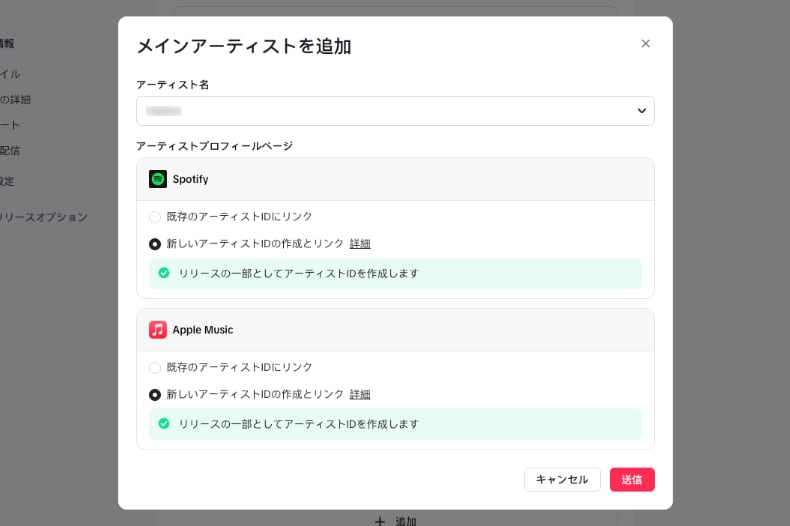
Task: Open the 詳細 link under Spotify
Action: 360,244
